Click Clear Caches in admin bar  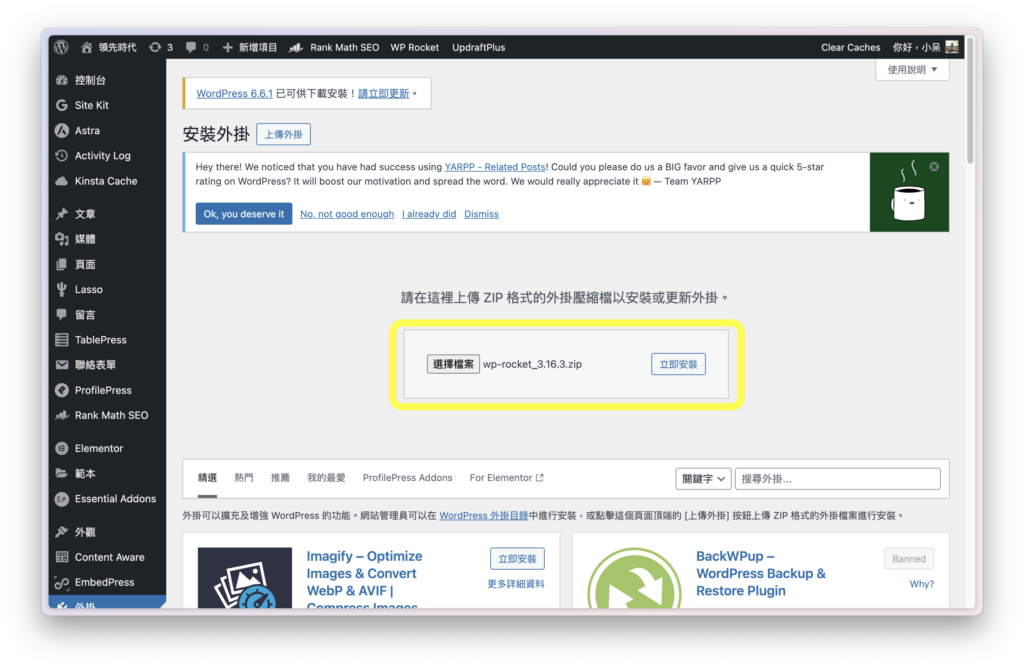click(850, 47)
